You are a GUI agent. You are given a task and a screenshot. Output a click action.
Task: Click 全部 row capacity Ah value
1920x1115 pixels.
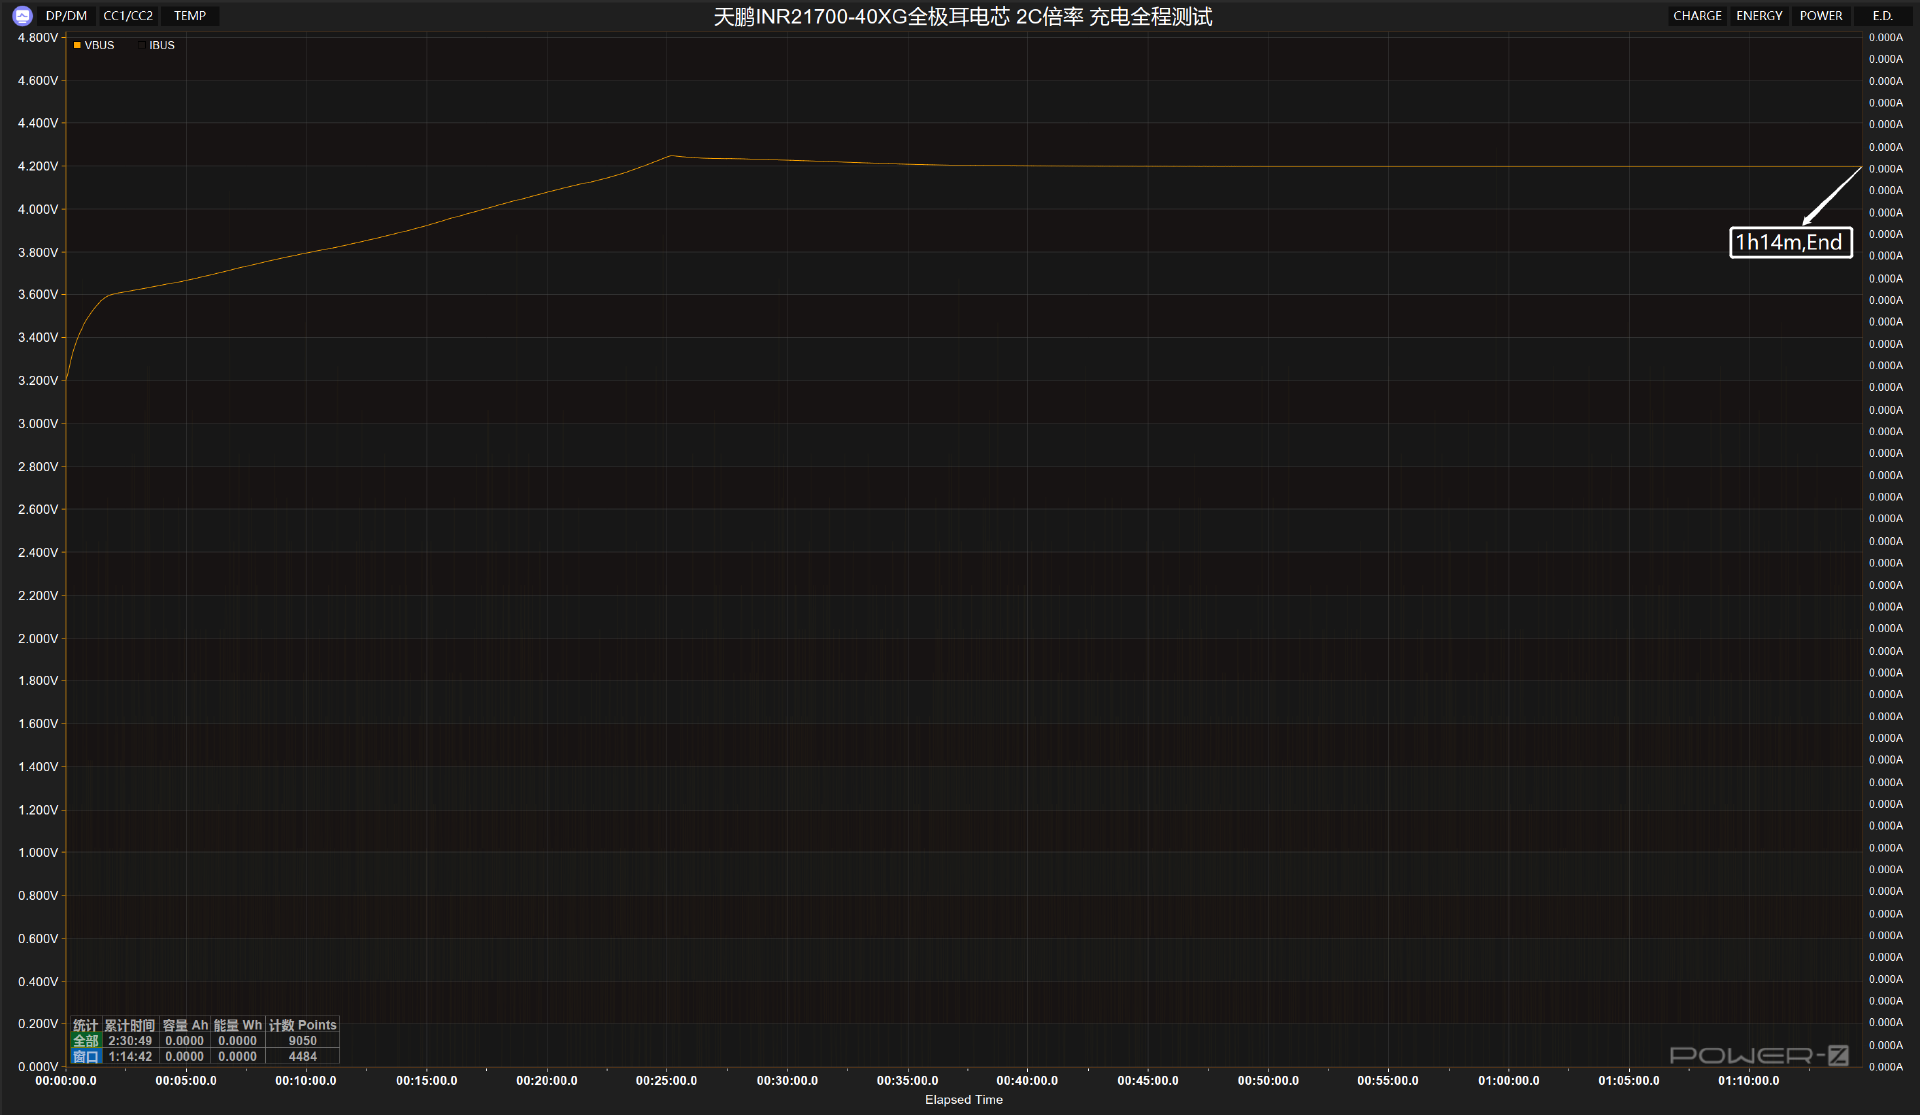click(185, 1041)
